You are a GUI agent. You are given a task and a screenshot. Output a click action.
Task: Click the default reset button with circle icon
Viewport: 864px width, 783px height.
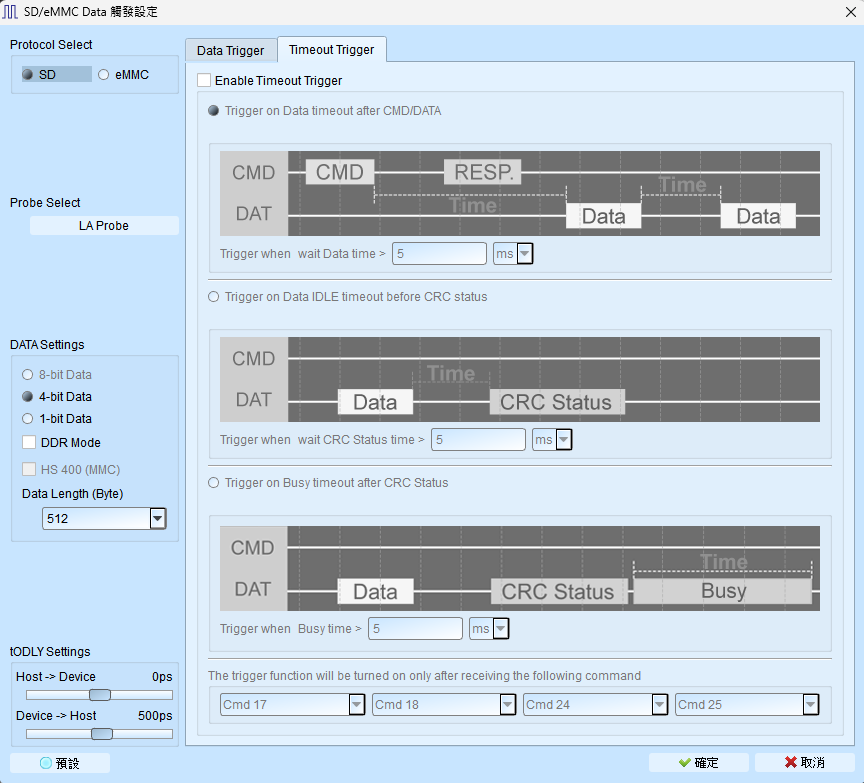[60, 763]
